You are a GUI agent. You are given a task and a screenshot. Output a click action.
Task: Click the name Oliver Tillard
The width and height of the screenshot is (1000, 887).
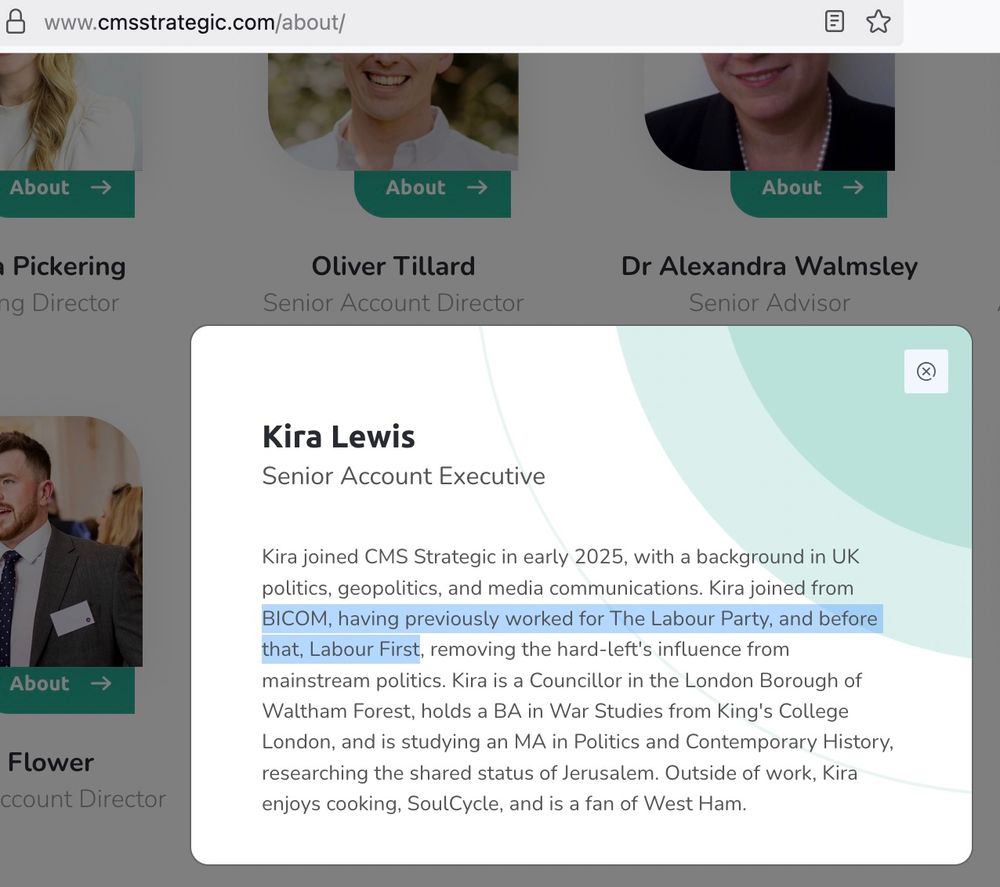pyautogui.click(x=393, y=266)
